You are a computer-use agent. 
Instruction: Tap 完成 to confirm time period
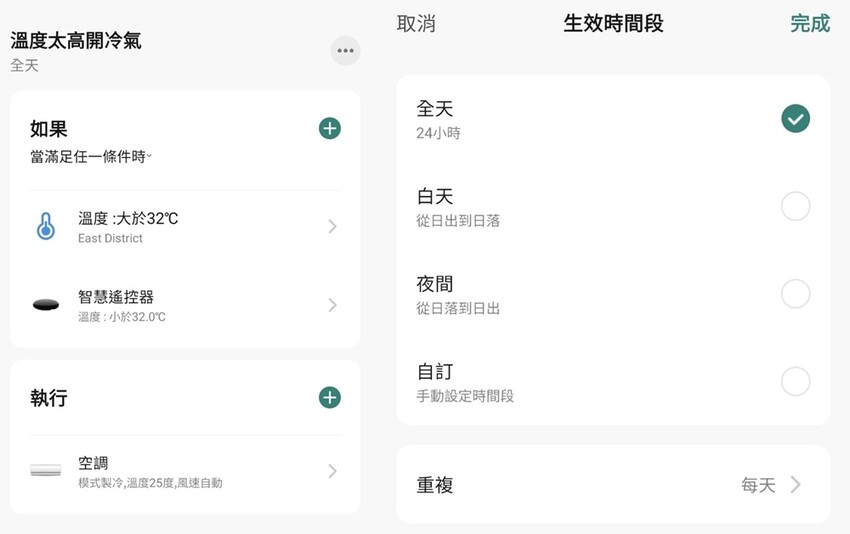click(810, 24)
